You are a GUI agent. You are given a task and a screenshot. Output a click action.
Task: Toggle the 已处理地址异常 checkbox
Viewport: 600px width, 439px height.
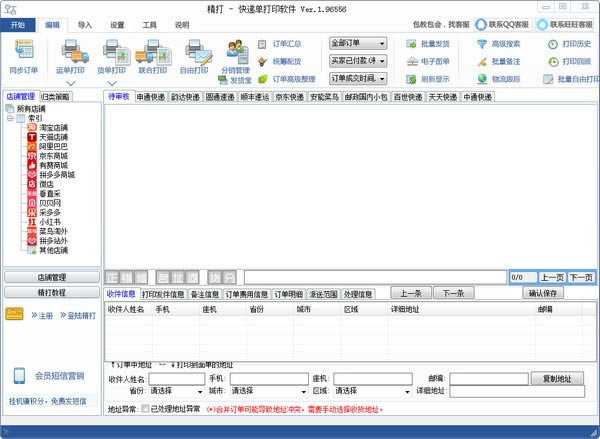(x=147, y=409)
